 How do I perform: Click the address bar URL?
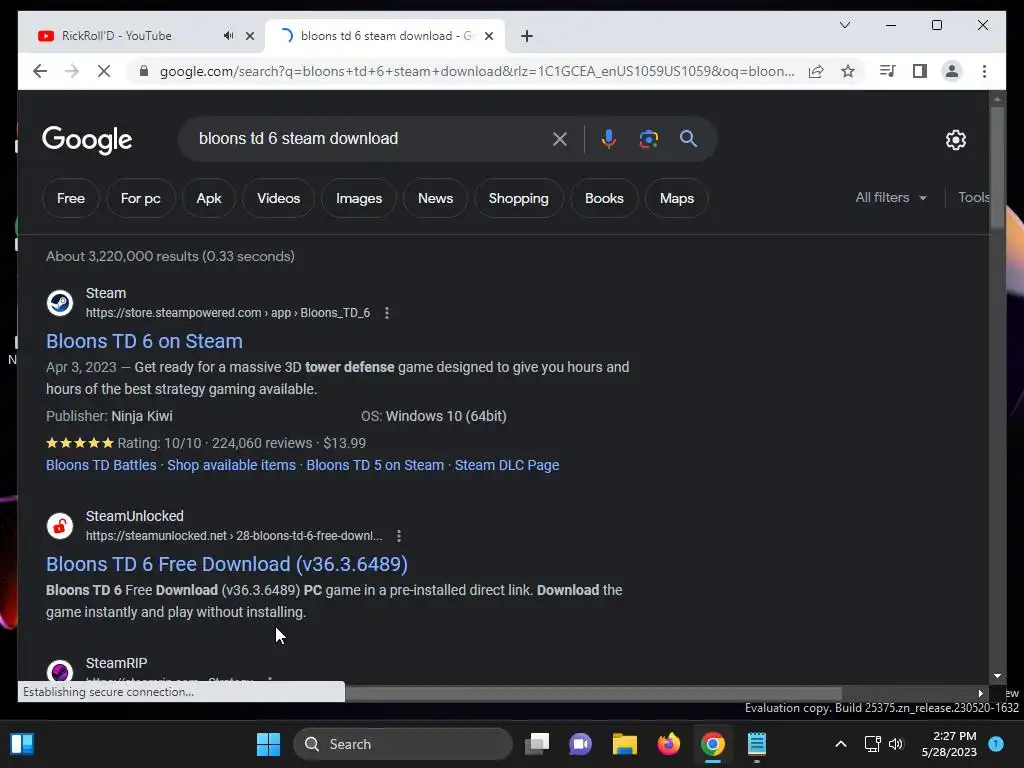click(x=477, y=71)
